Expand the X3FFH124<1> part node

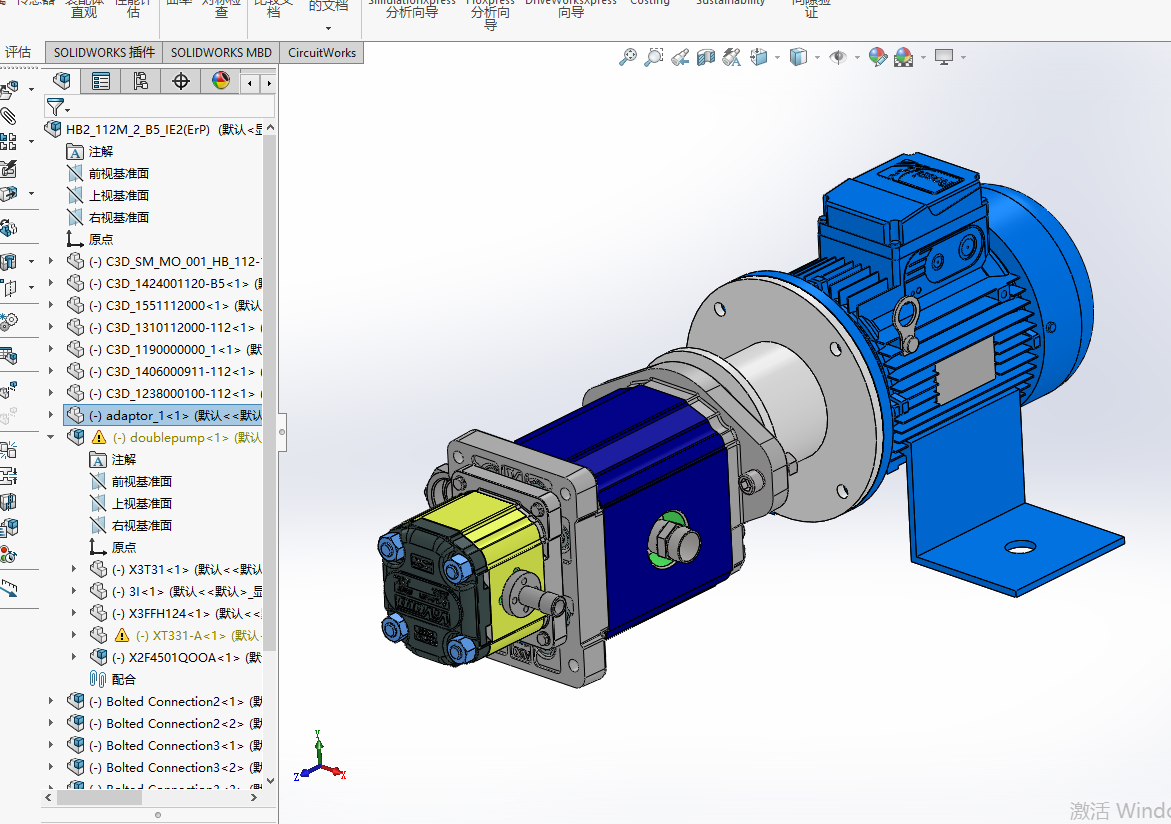pos(73,613)
